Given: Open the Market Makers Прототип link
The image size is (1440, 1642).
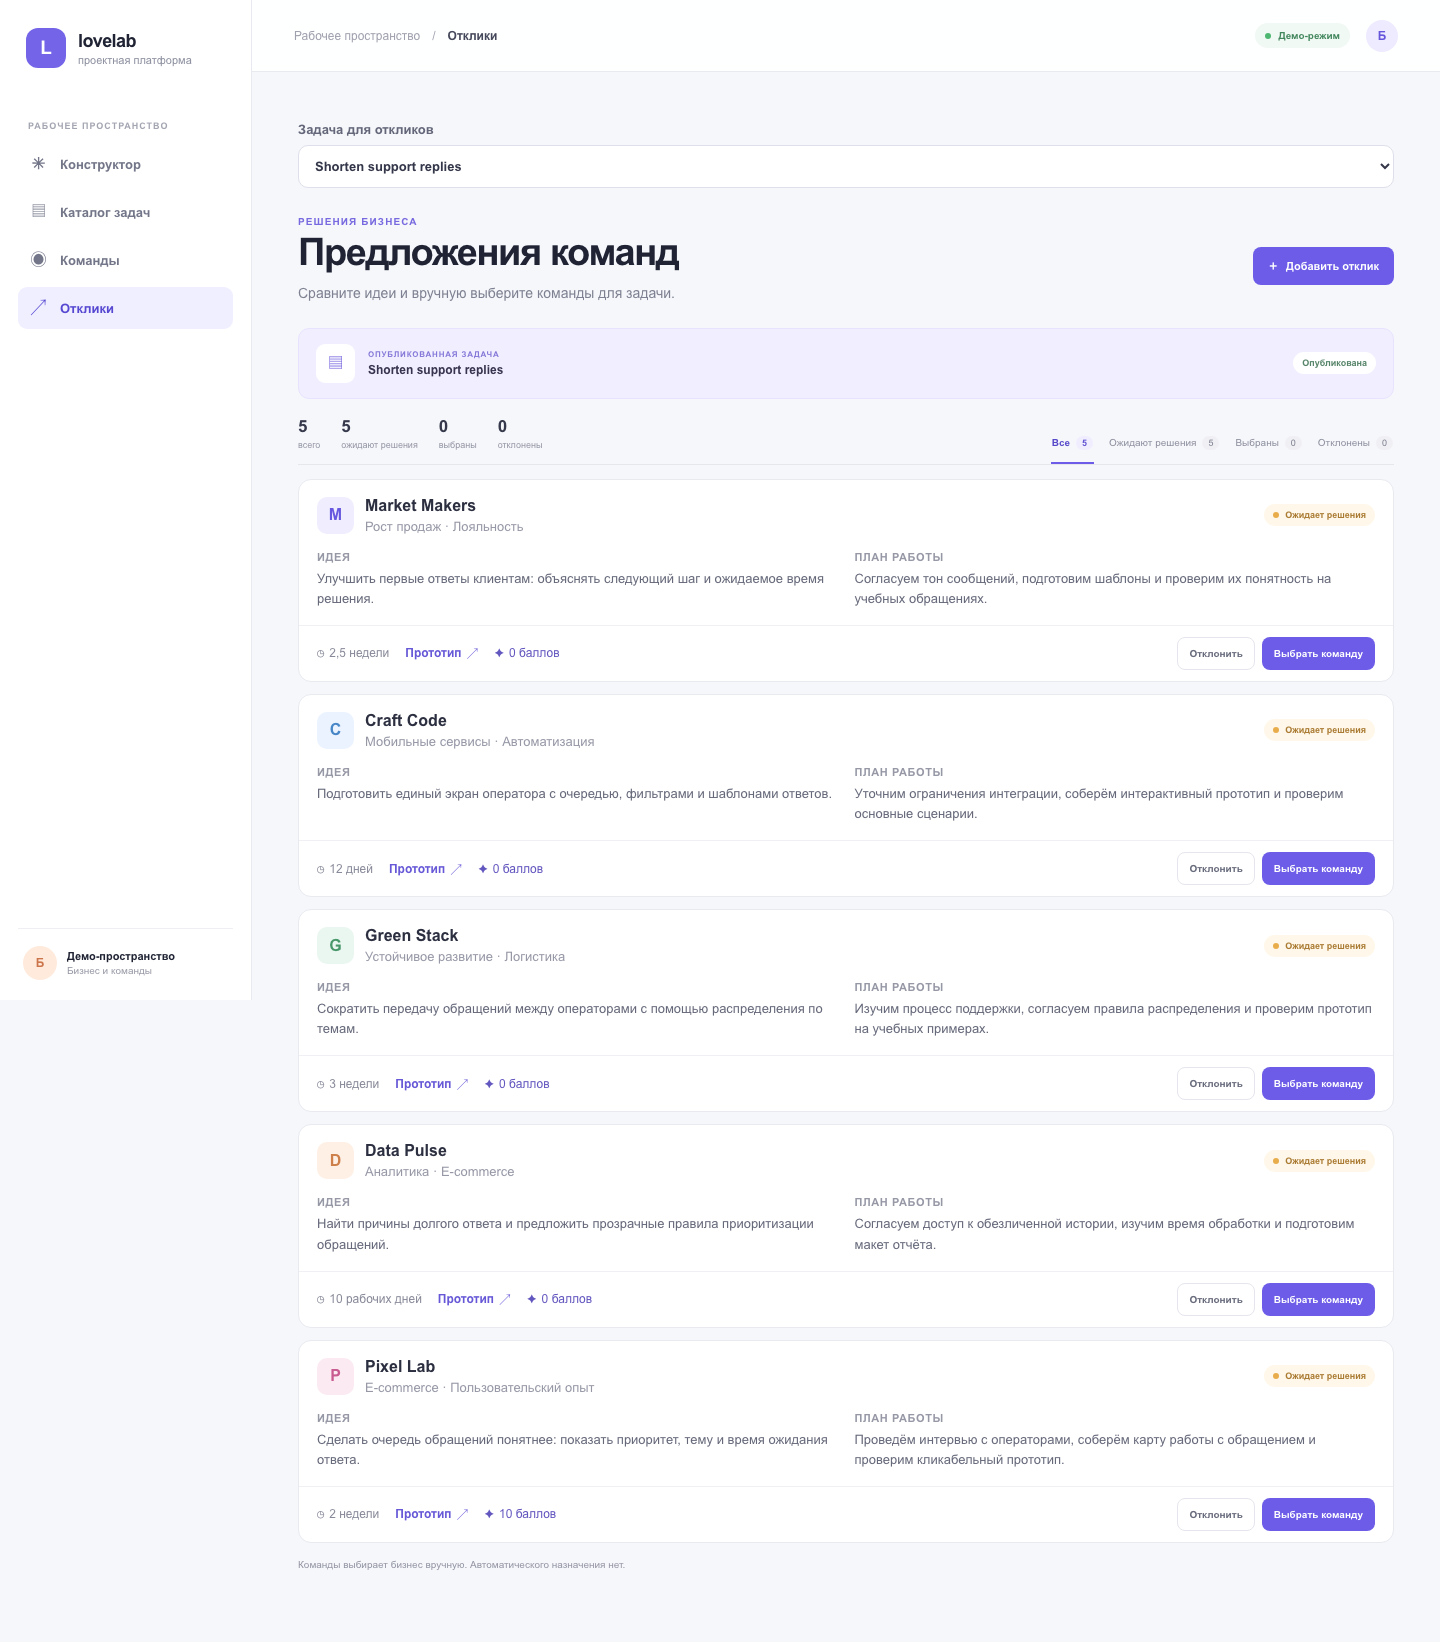Looking at the screenshot, I should click(x=442, y=653).
